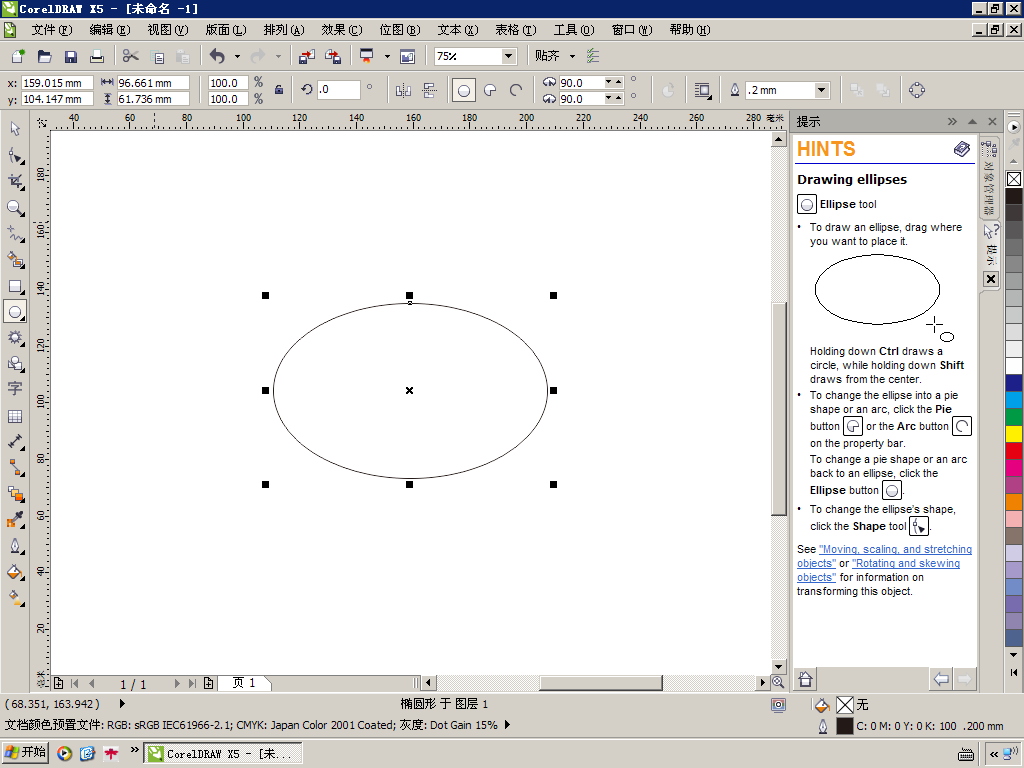Select the Crop tool in toolbox
Viewport: 1024px width, 768px height.
pos(15,181)
